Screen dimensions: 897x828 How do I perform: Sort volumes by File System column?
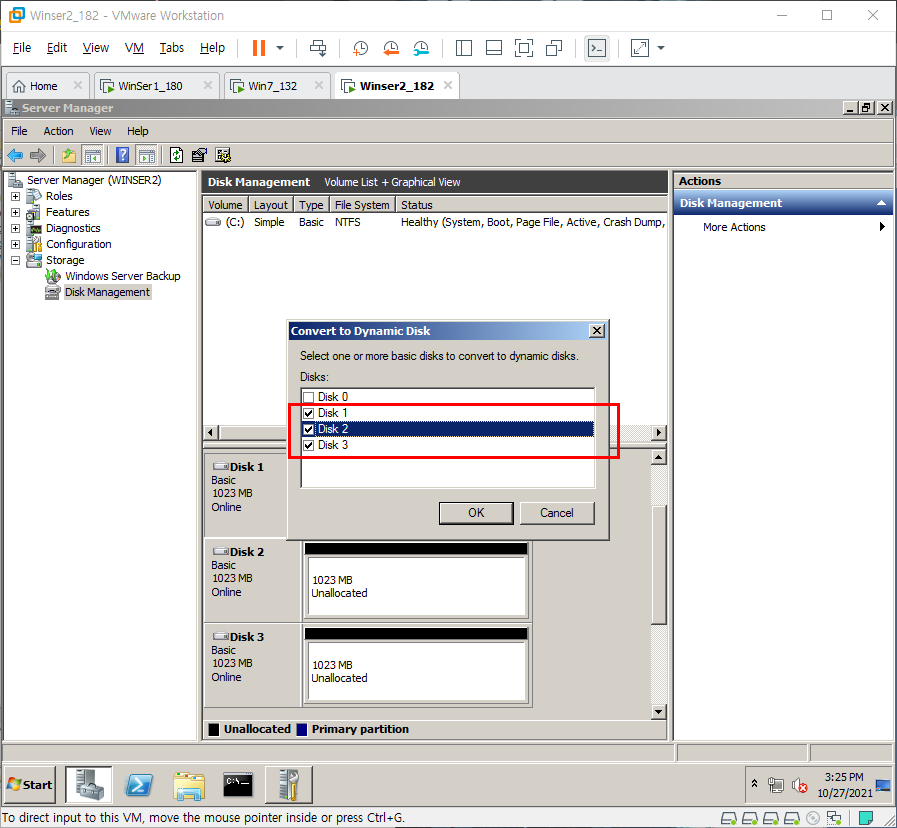362,205
